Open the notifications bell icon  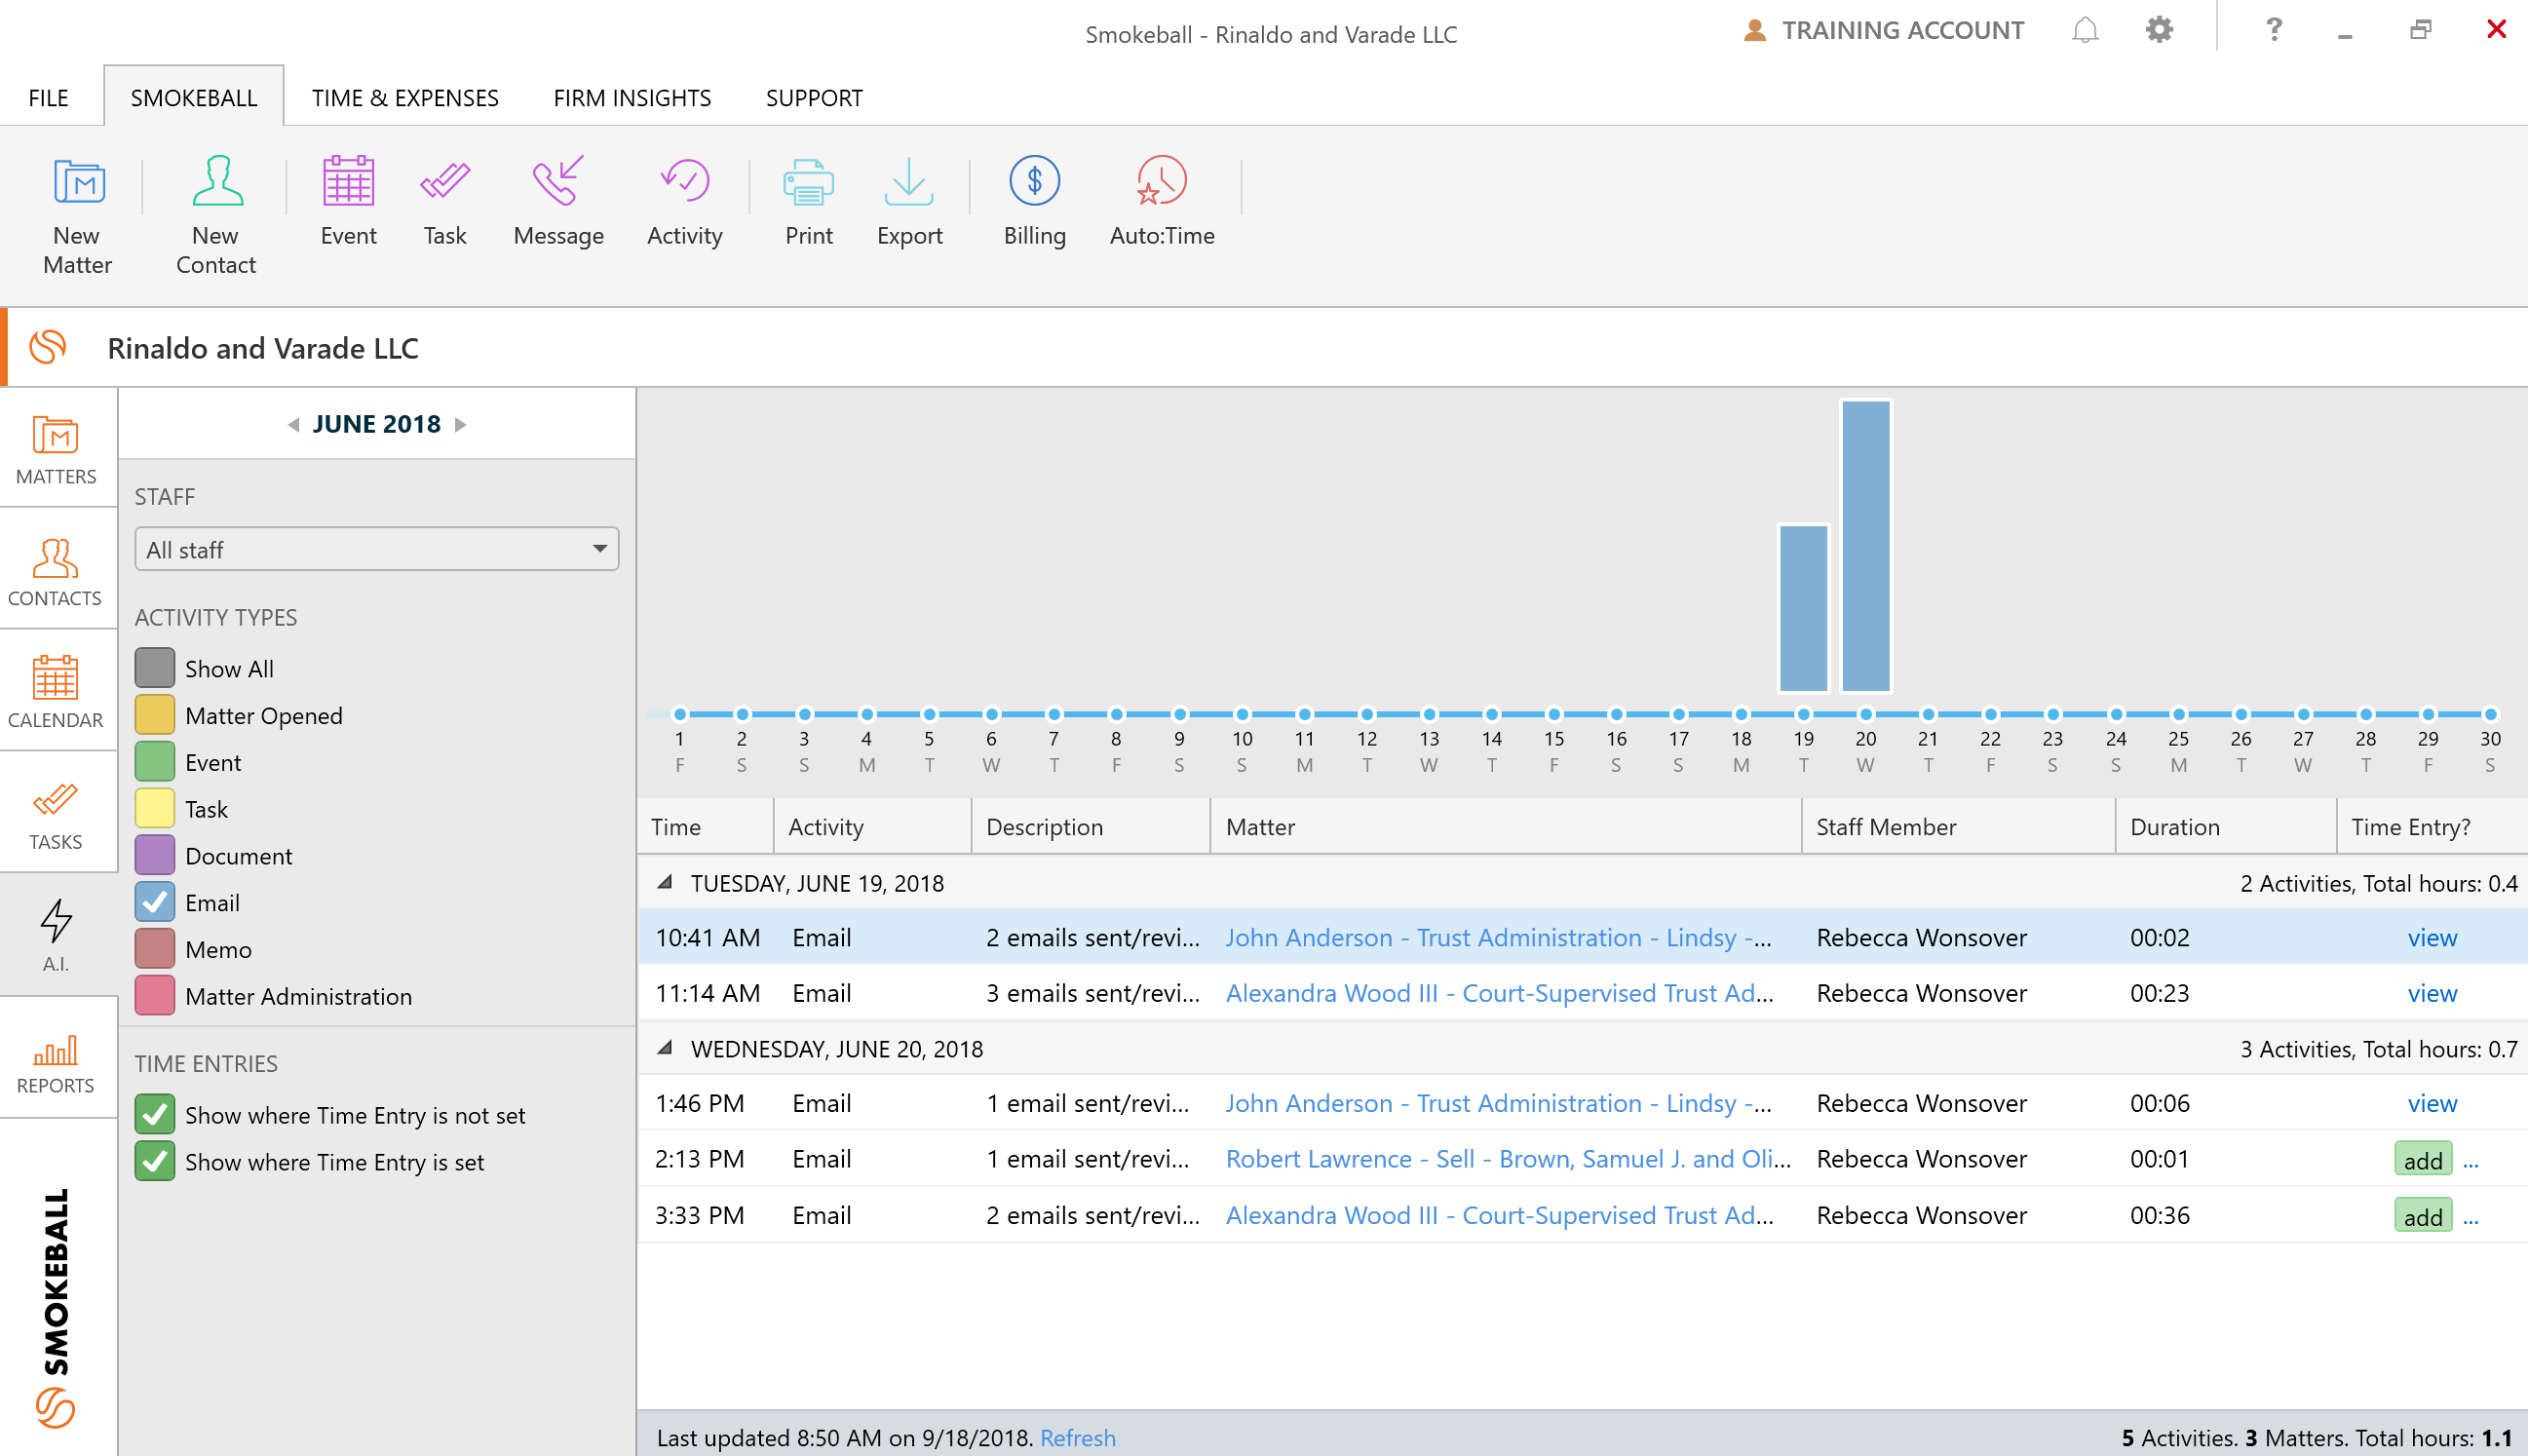(x=2084, y=31)
